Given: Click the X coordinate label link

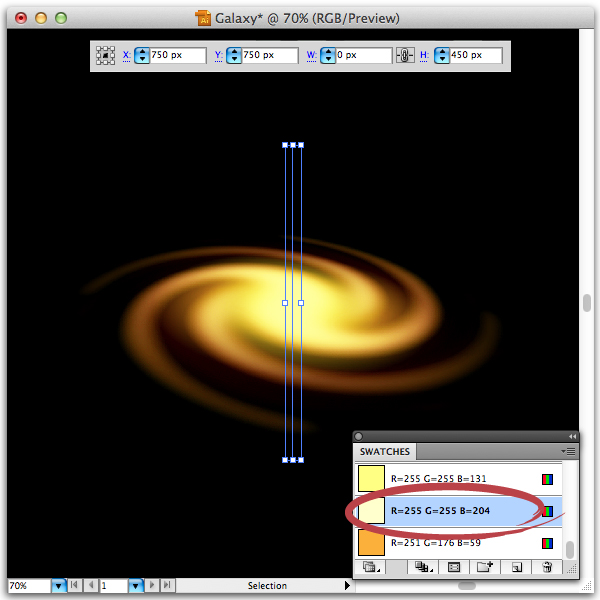Looking at the screenshot, I should [126, 56].
